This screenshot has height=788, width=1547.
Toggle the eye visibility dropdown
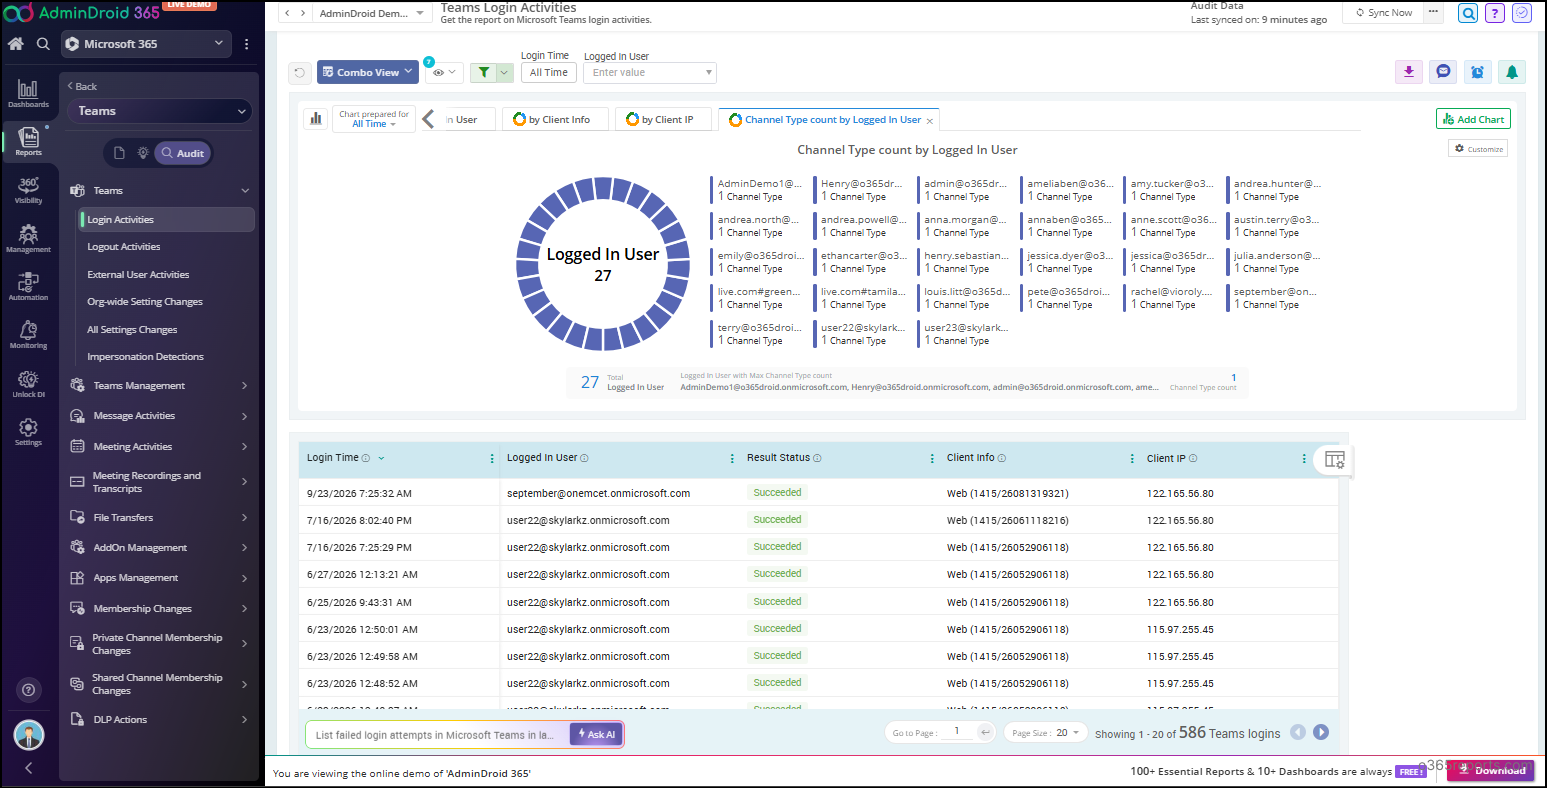[x=444, y=72]
